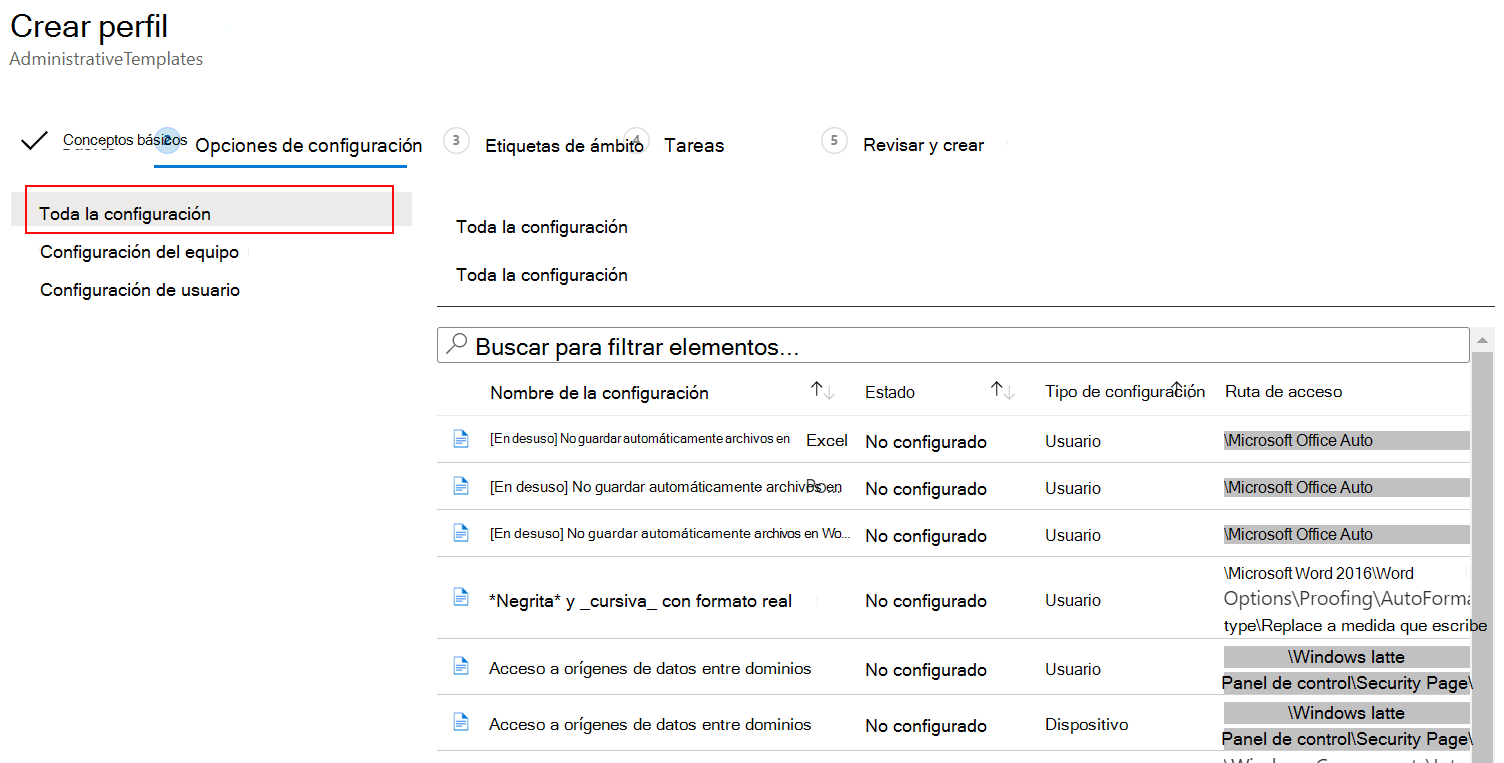Click Tipo de configuración column header

click(1125, 391)
